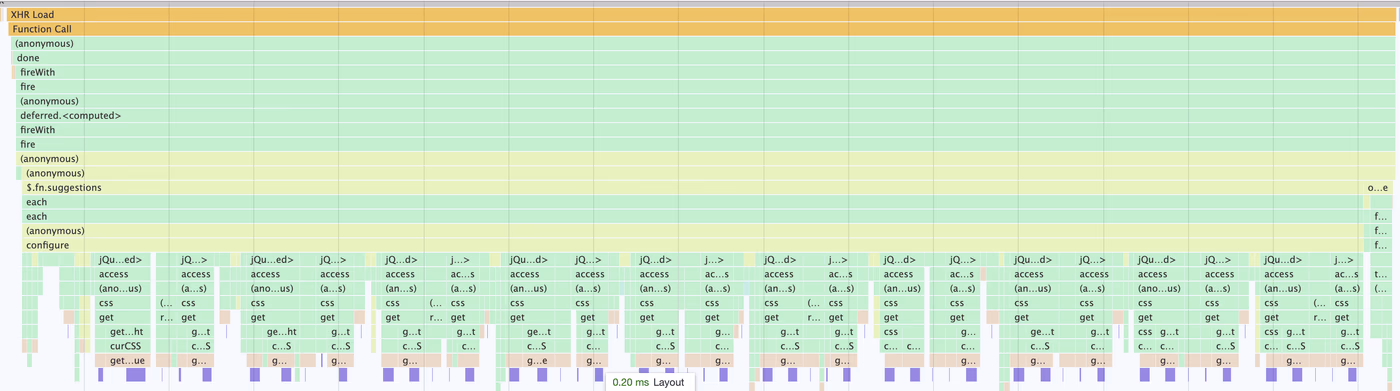The height and width of the screenshot is (391, 1400).
Task: Select the Function Call bar
Action: [x=701, y=29]
